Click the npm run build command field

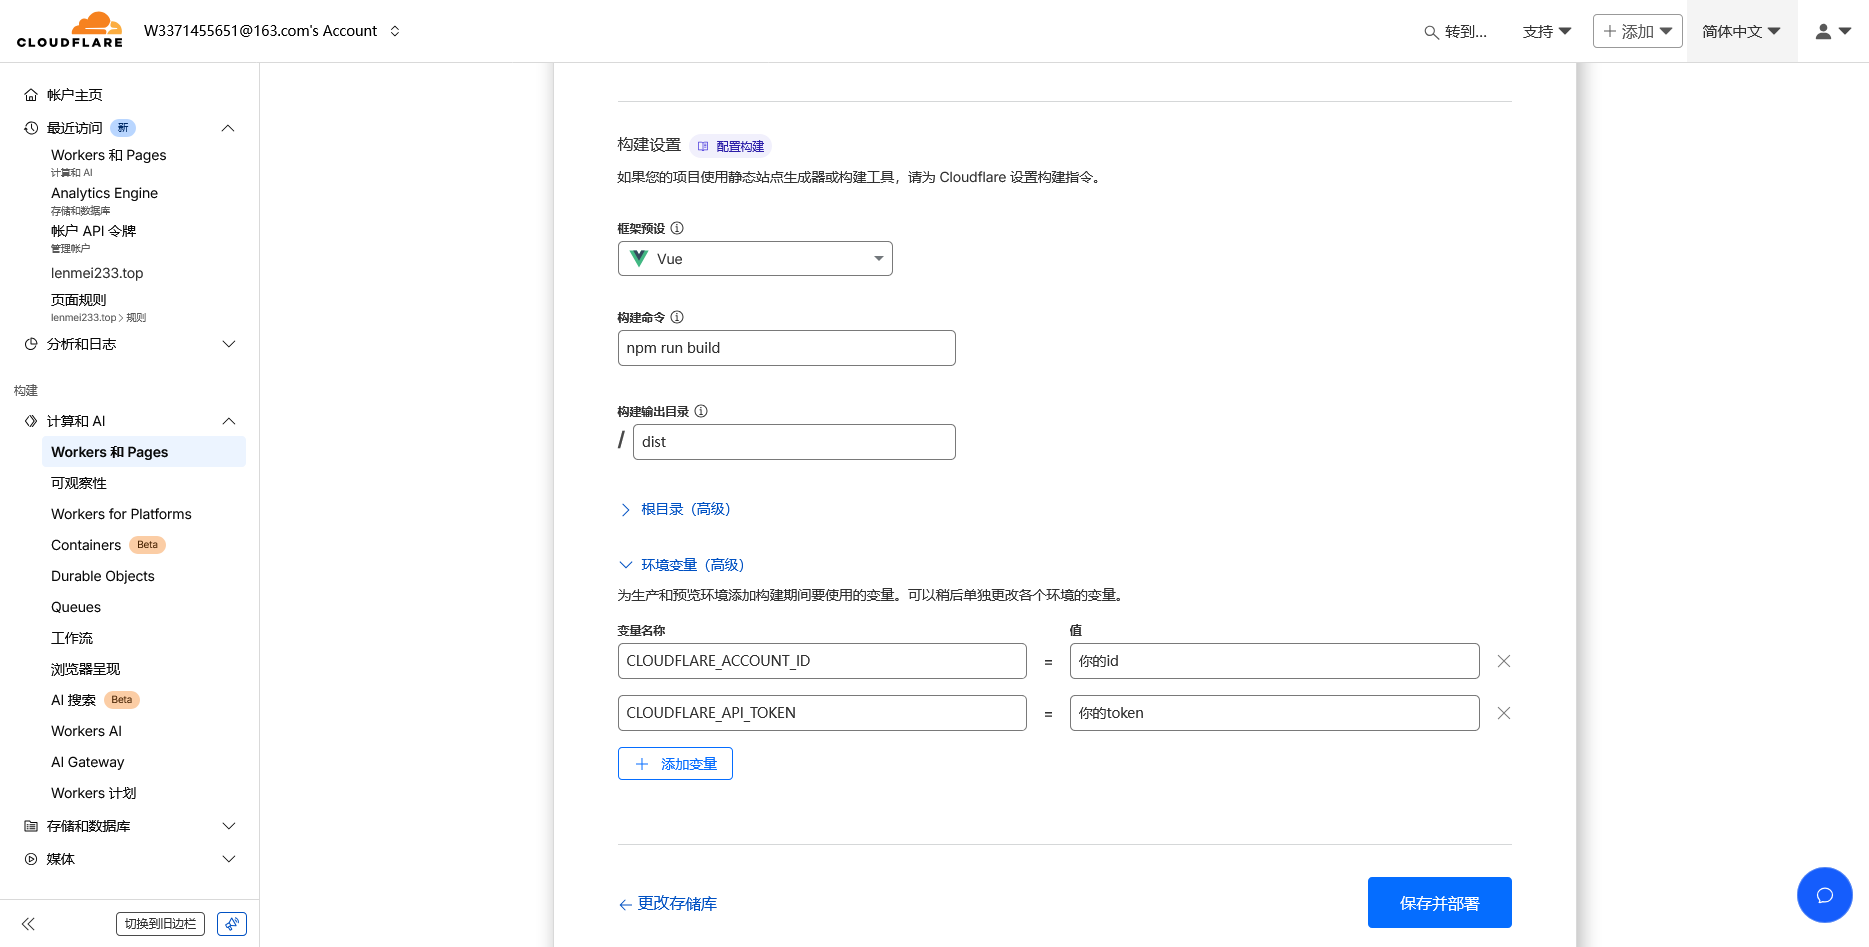pyautogui.click(x=786, y=347)
